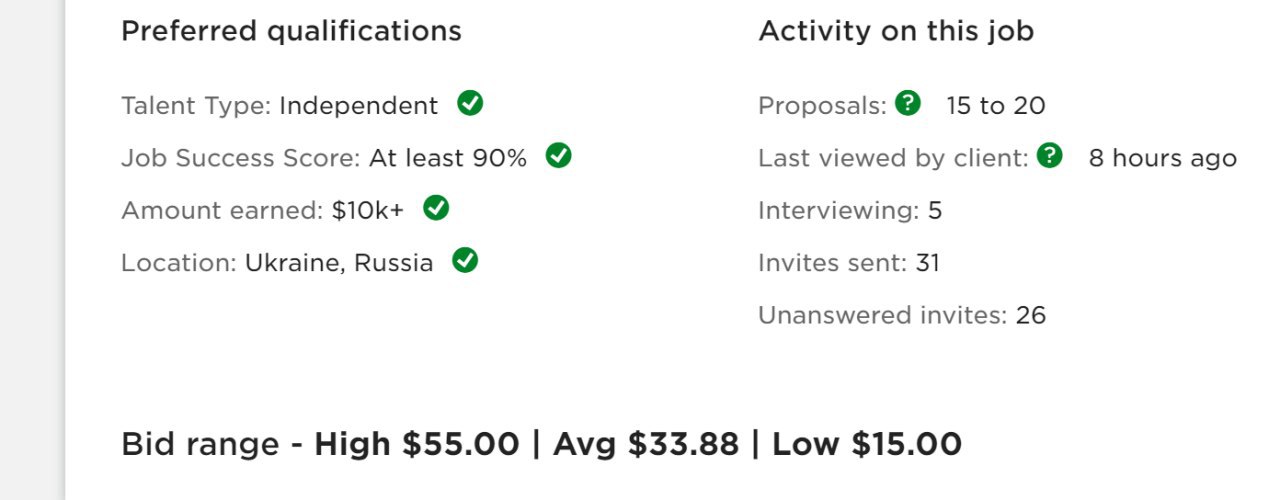The image size is (1280, 500).
Task: Open the help icon beside Last viewed by client
Action: click(1050, 156)
